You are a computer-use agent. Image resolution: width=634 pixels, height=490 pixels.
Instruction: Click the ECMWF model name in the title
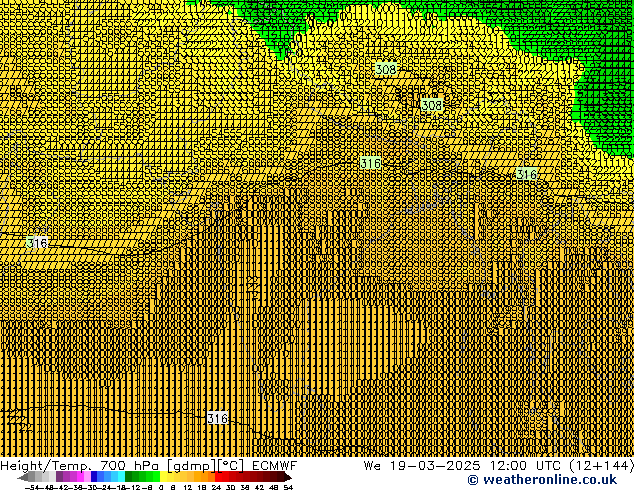click(275, 465)
